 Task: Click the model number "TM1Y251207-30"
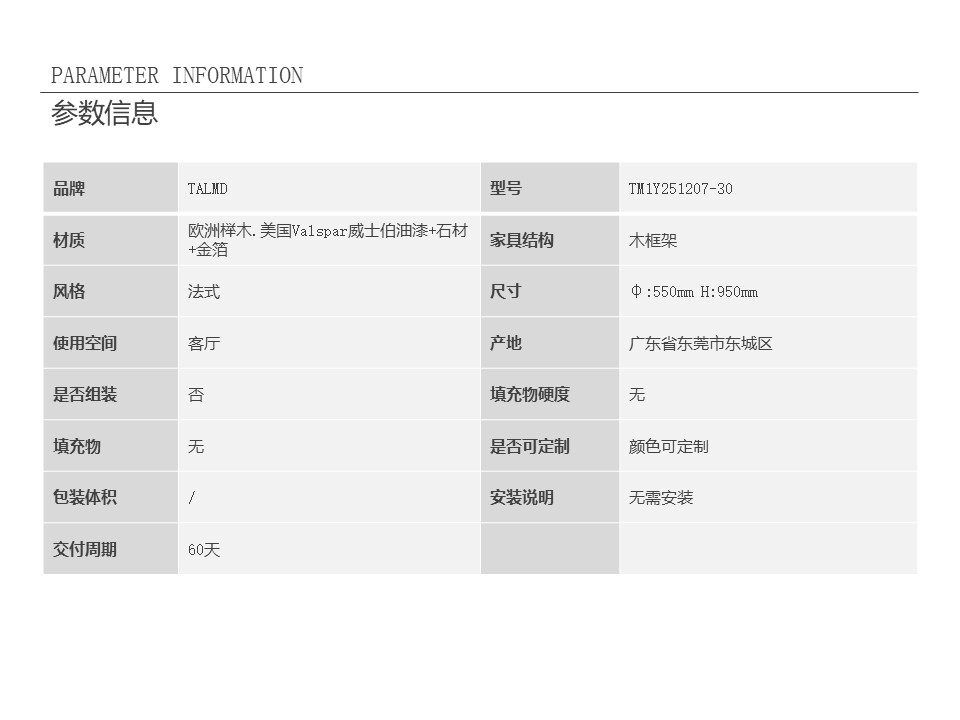pos(680,189)
